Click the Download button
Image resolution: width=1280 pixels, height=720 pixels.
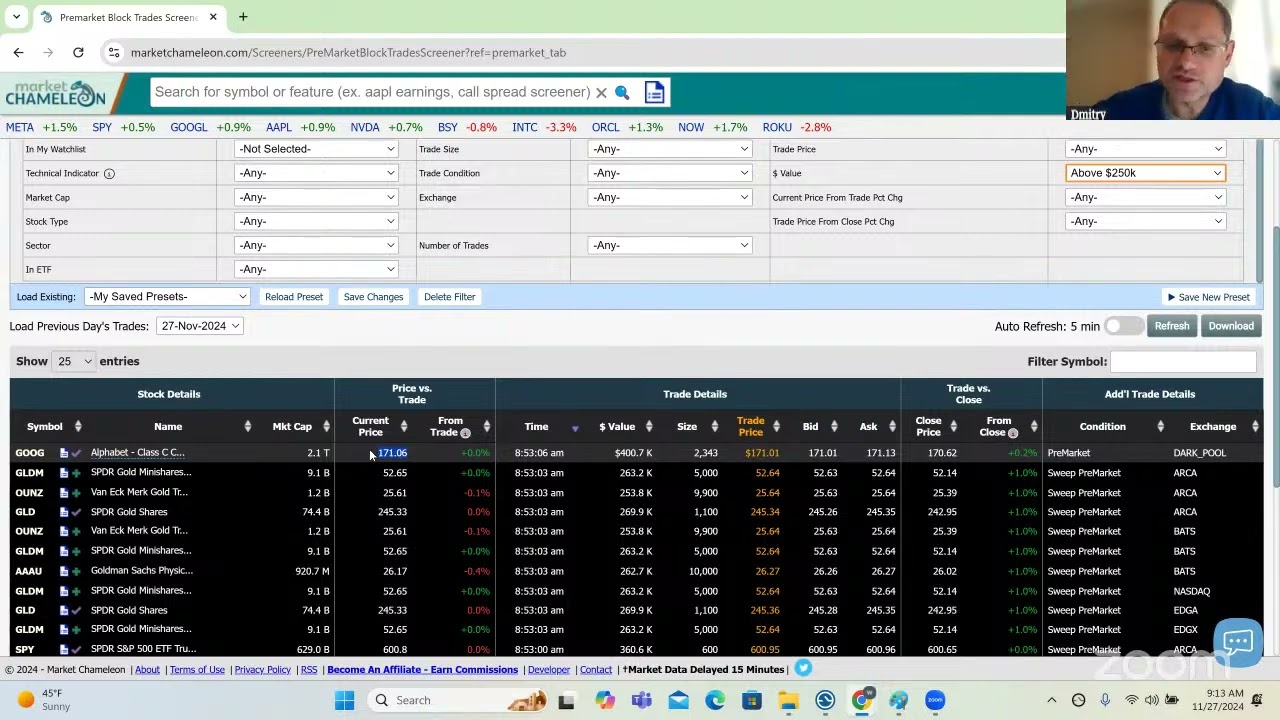tap(1231, 326)
